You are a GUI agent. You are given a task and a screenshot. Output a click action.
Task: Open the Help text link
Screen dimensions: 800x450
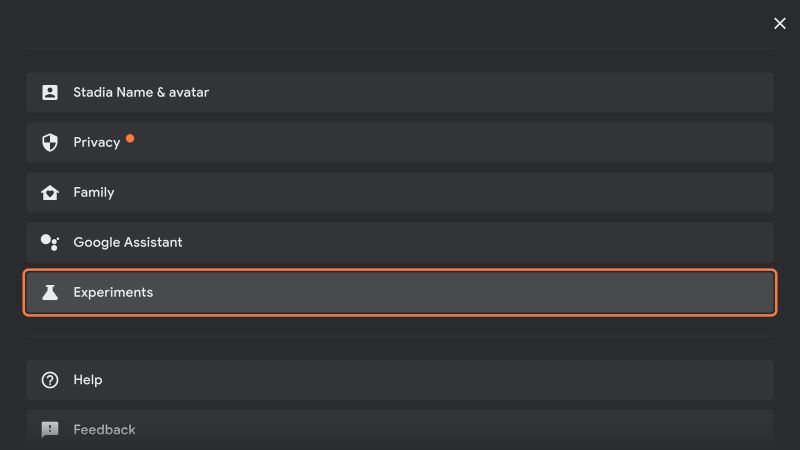click(x=88, y=380)
